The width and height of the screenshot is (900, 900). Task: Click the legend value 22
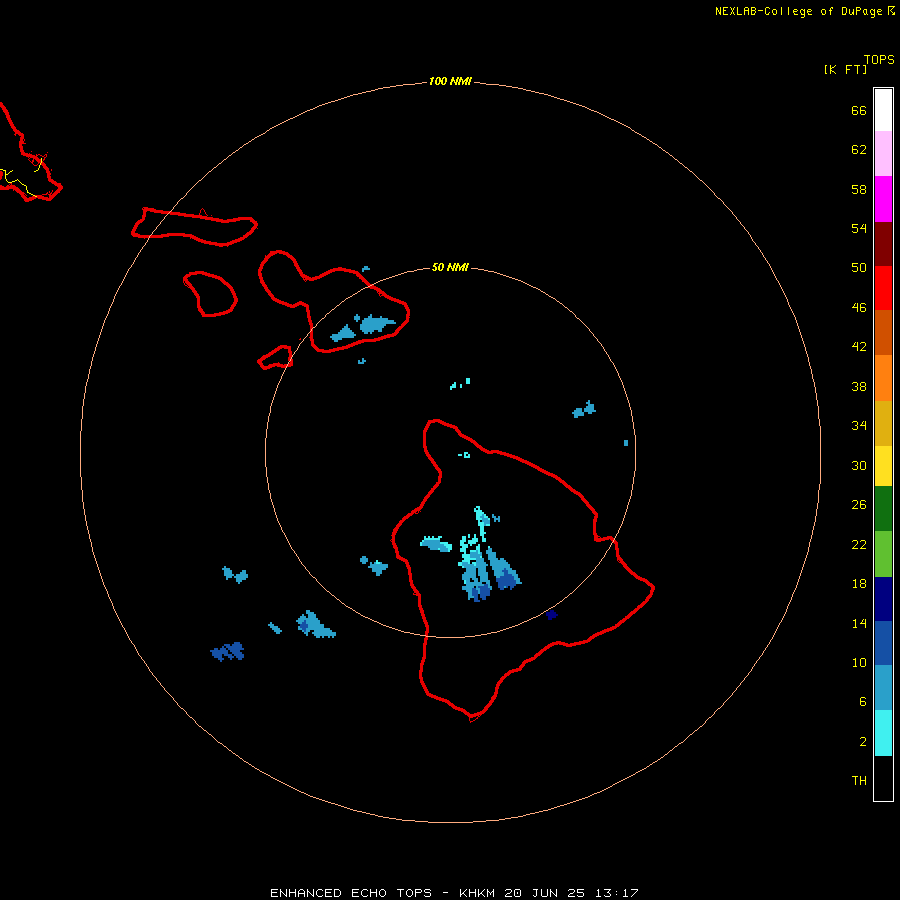[859, 544]
